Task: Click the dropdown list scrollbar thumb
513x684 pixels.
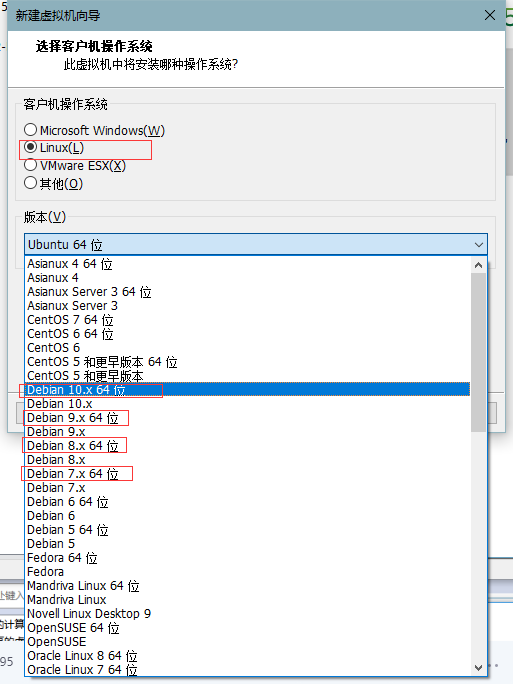Action: (479, 352)
